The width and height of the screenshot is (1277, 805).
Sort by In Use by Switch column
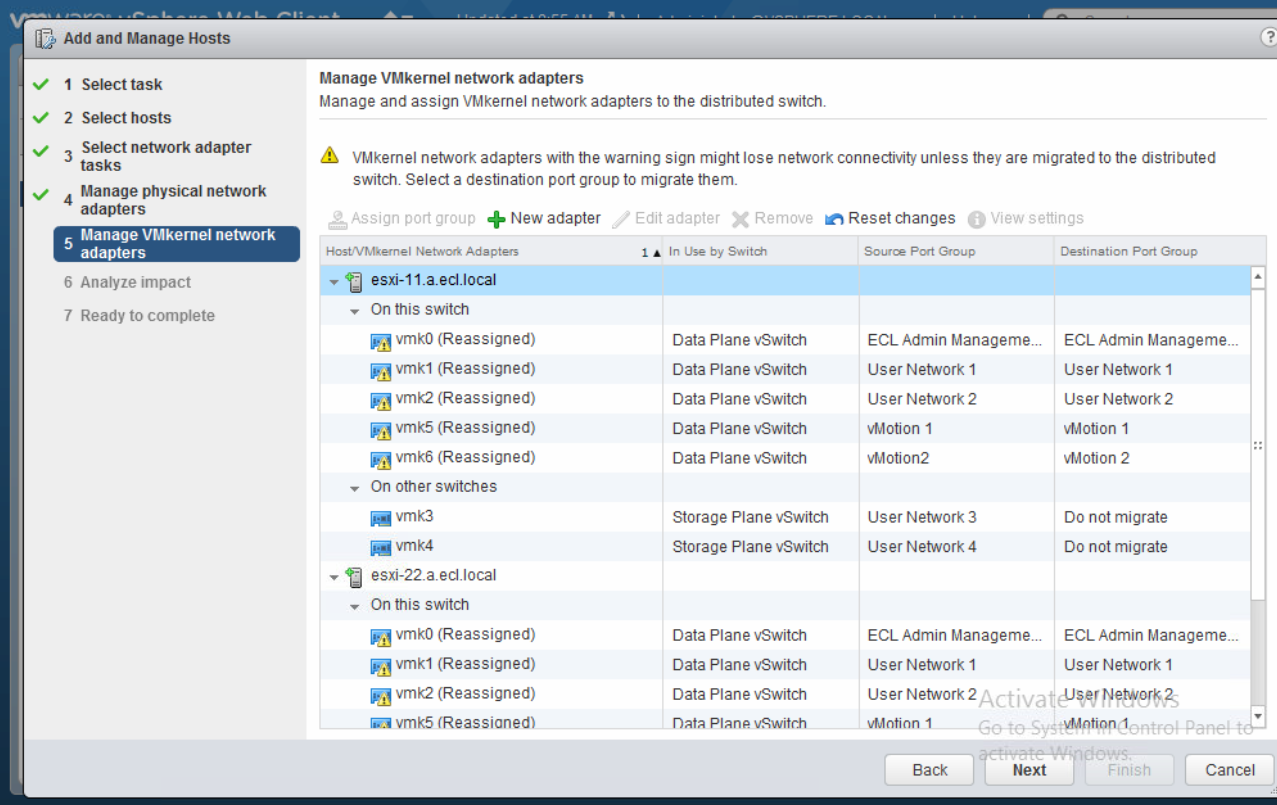(760, 251)
